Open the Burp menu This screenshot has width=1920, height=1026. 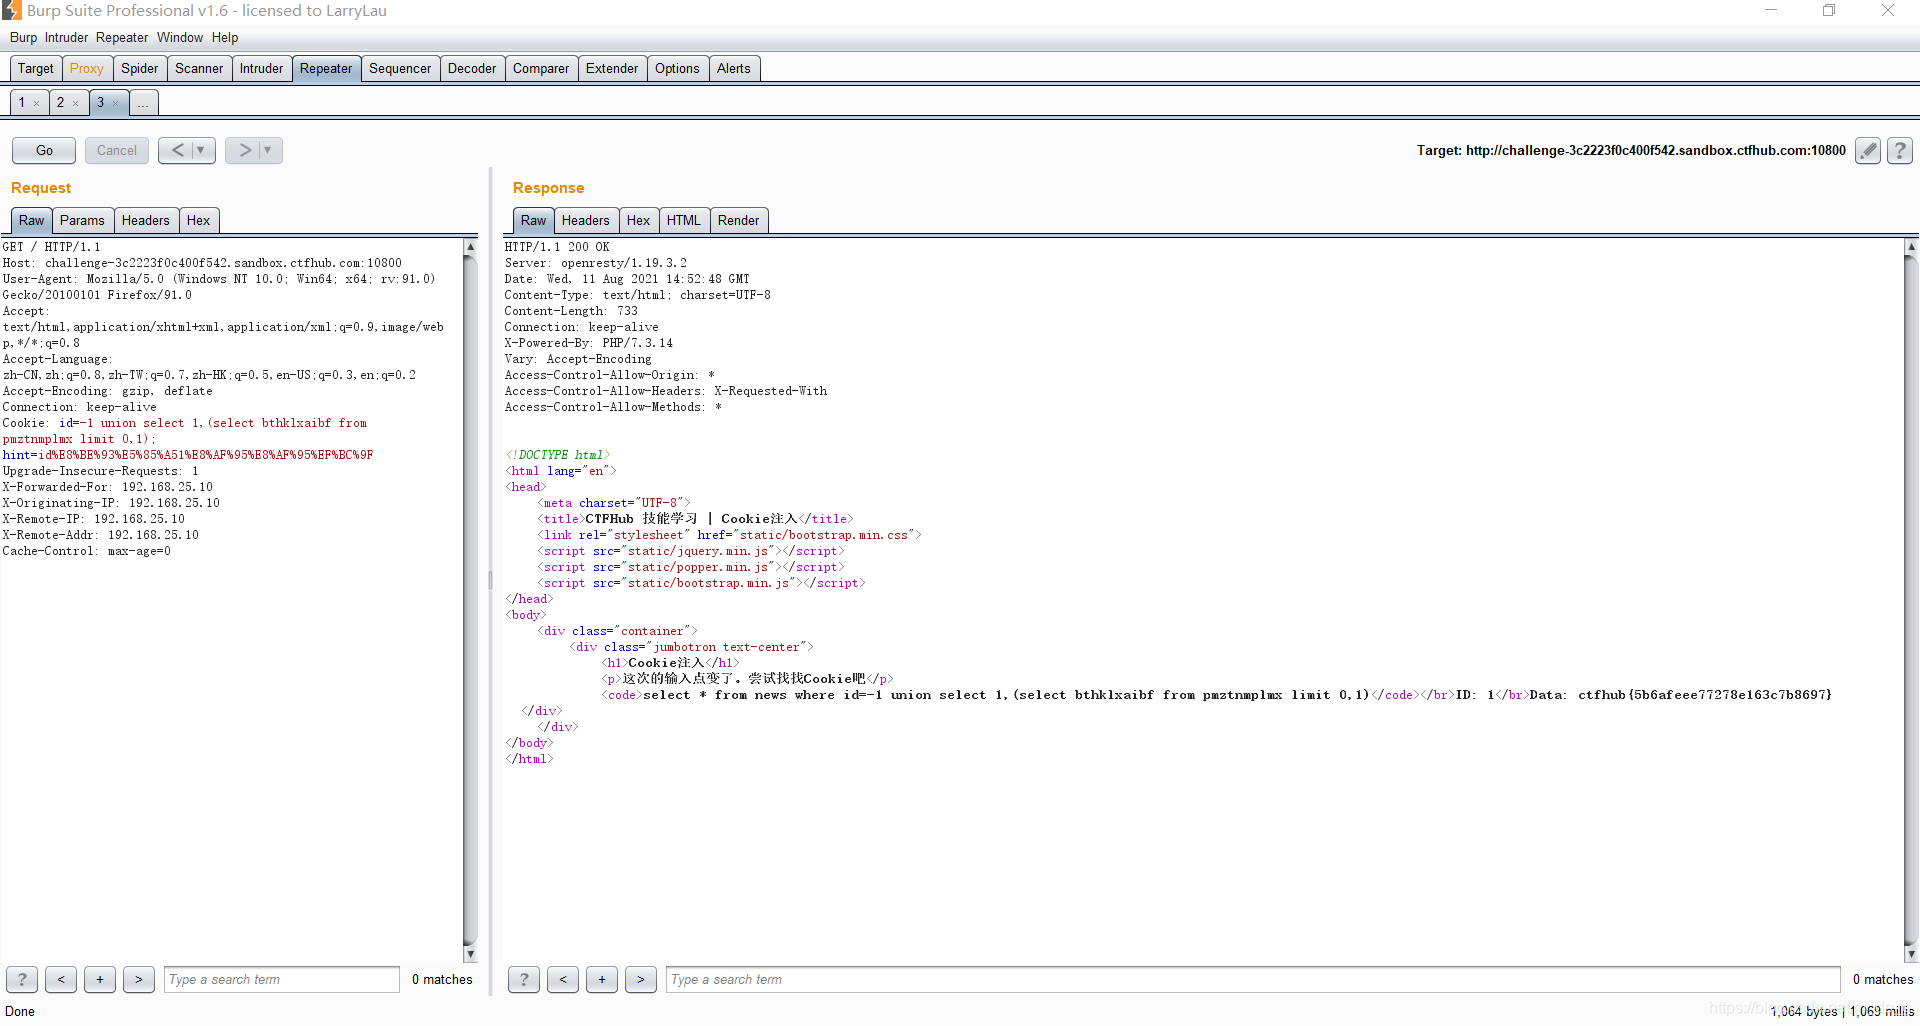point(23,38)
